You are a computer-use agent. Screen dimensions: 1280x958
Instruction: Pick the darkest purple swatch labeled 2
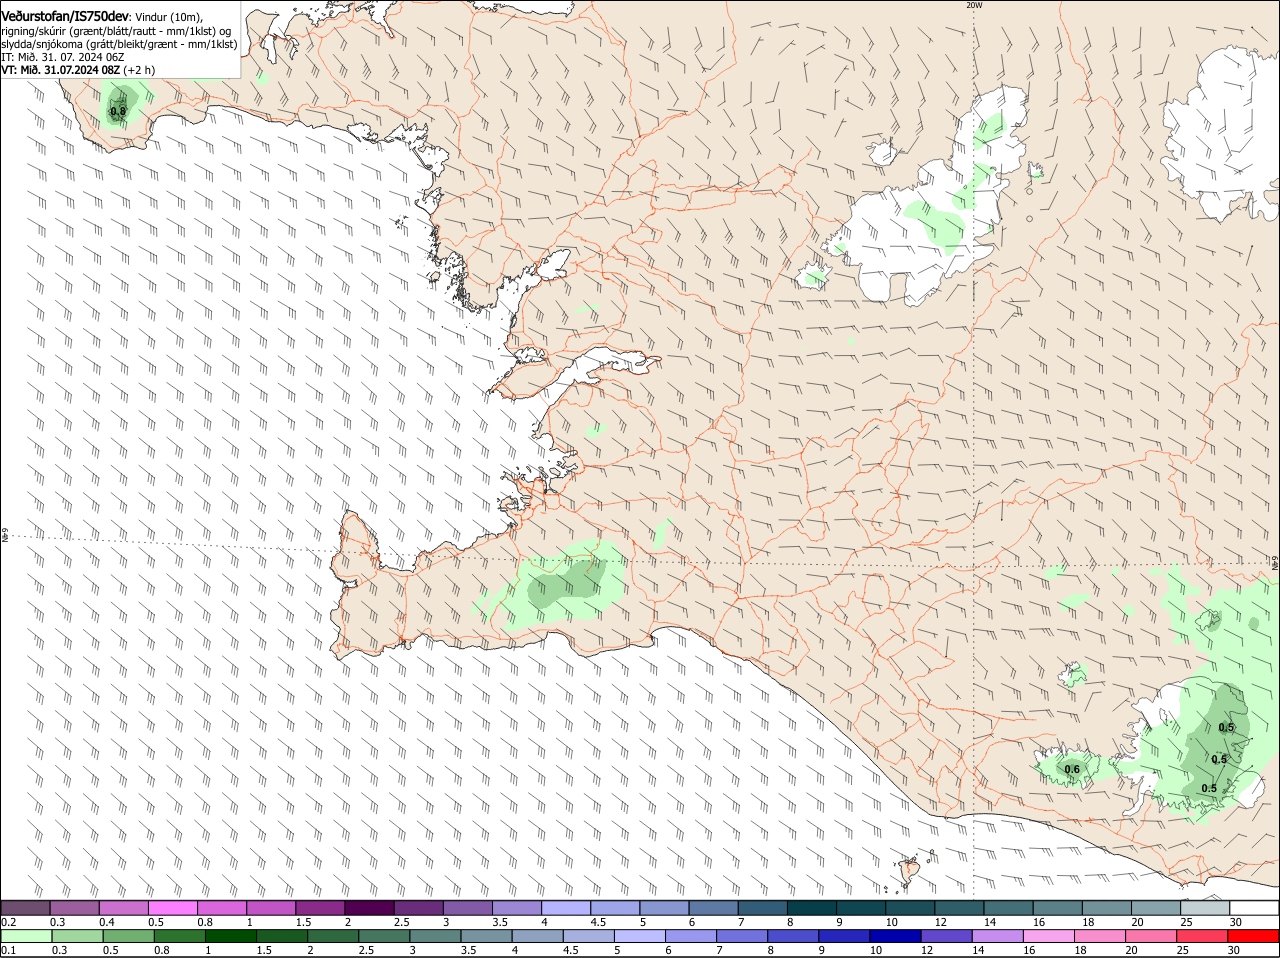tap(368, 907)
